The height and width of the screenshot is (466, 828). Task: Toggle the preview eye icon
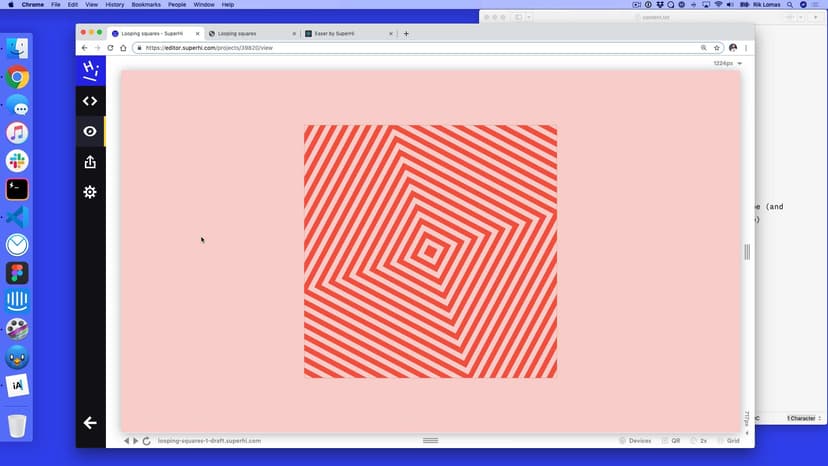pyautogui.click(x=90, y=131)
